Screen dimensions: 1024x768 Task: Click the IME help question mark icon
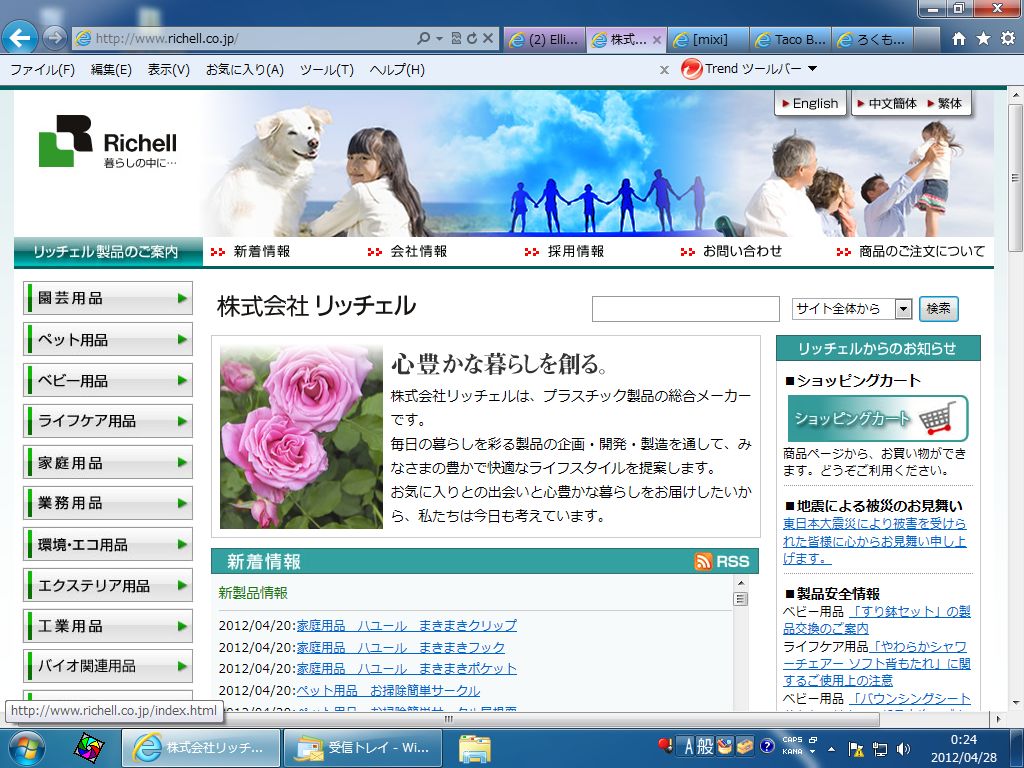coord(767,746)
